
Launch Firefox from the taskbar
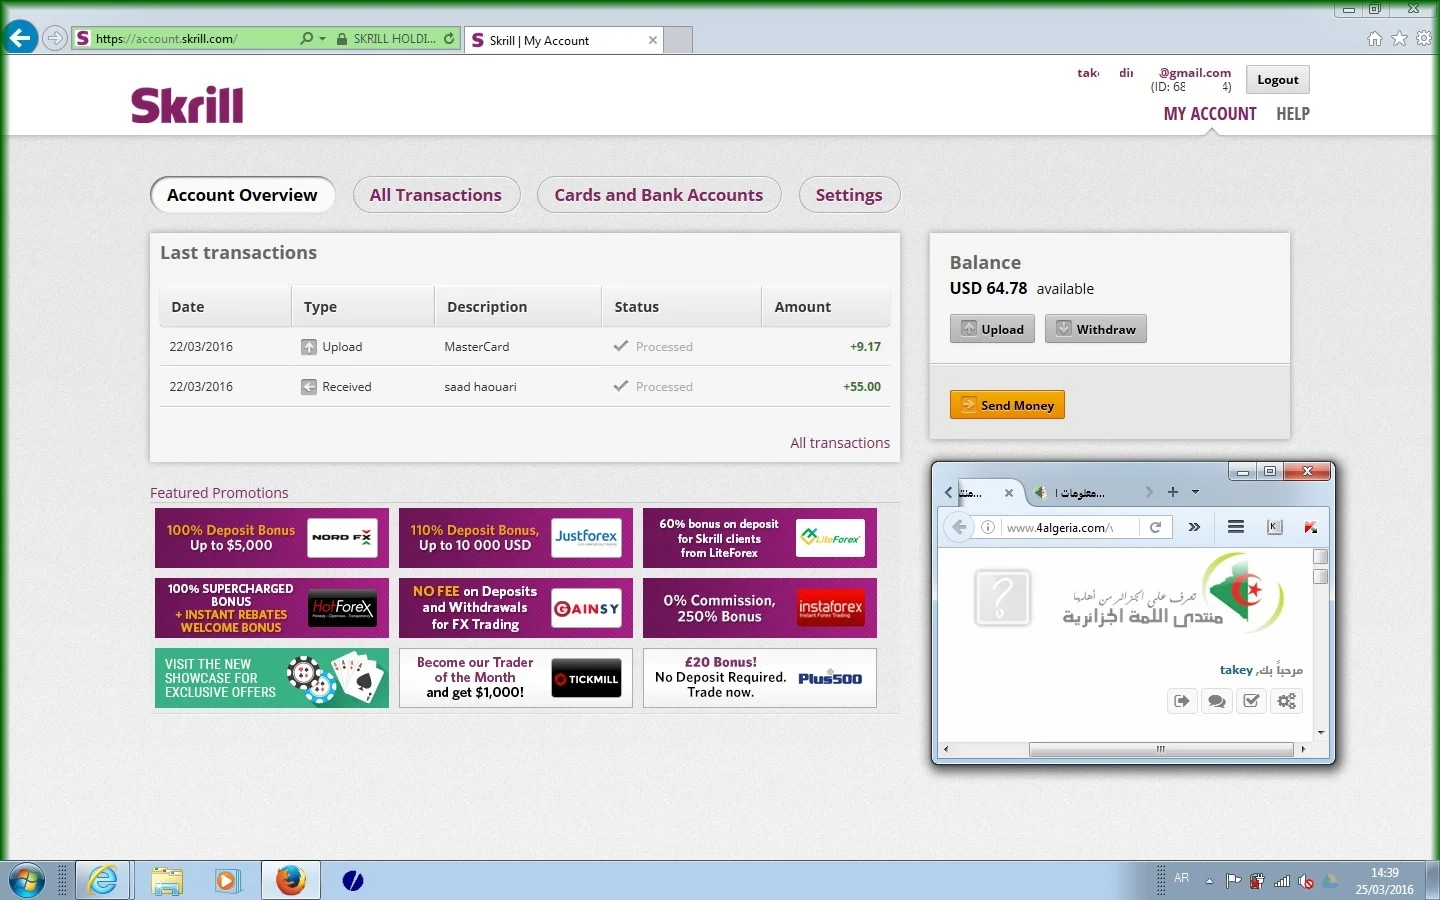[291, 880]
